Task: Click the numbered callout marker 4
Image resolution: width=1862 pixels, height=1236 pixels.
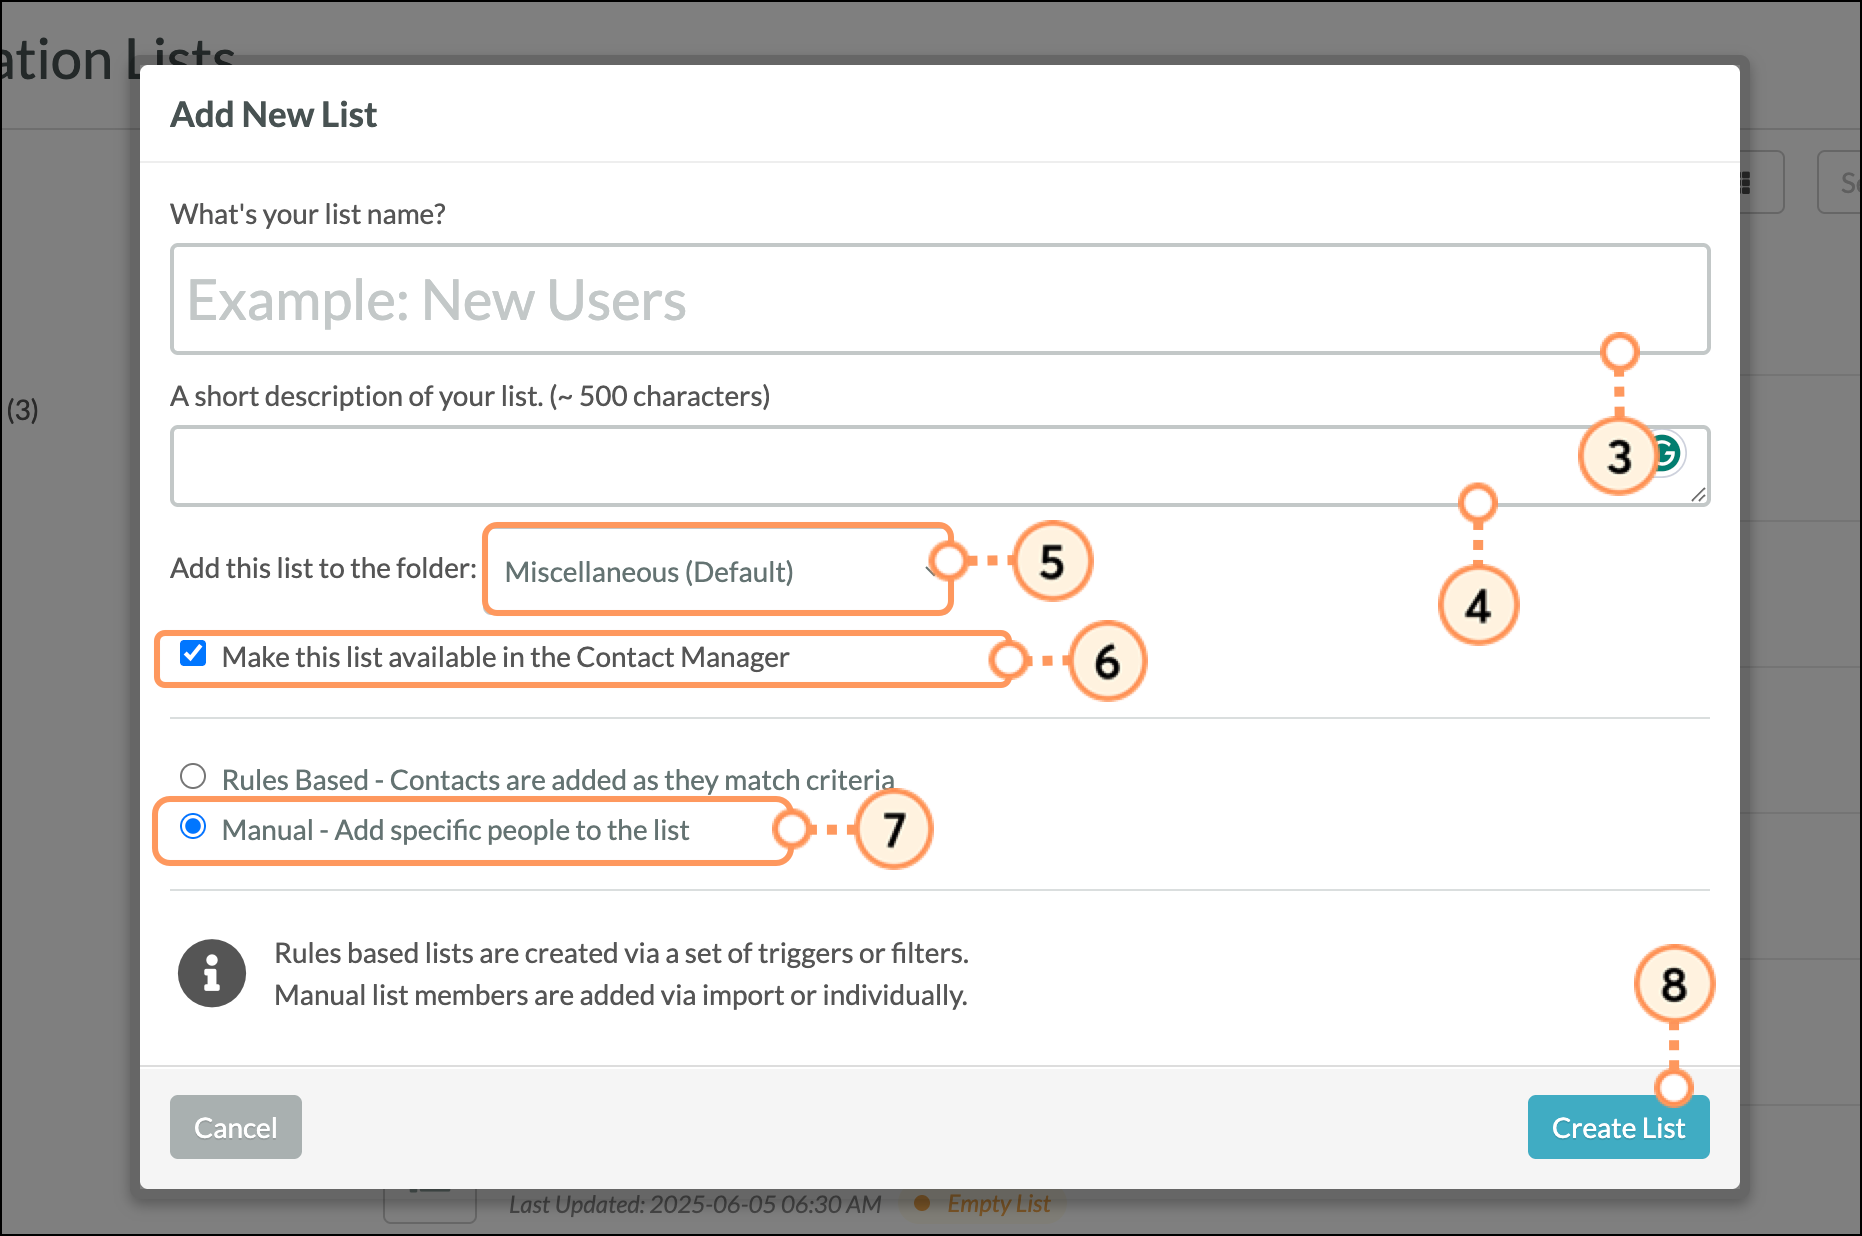Action: click(x=1478, y=606)
